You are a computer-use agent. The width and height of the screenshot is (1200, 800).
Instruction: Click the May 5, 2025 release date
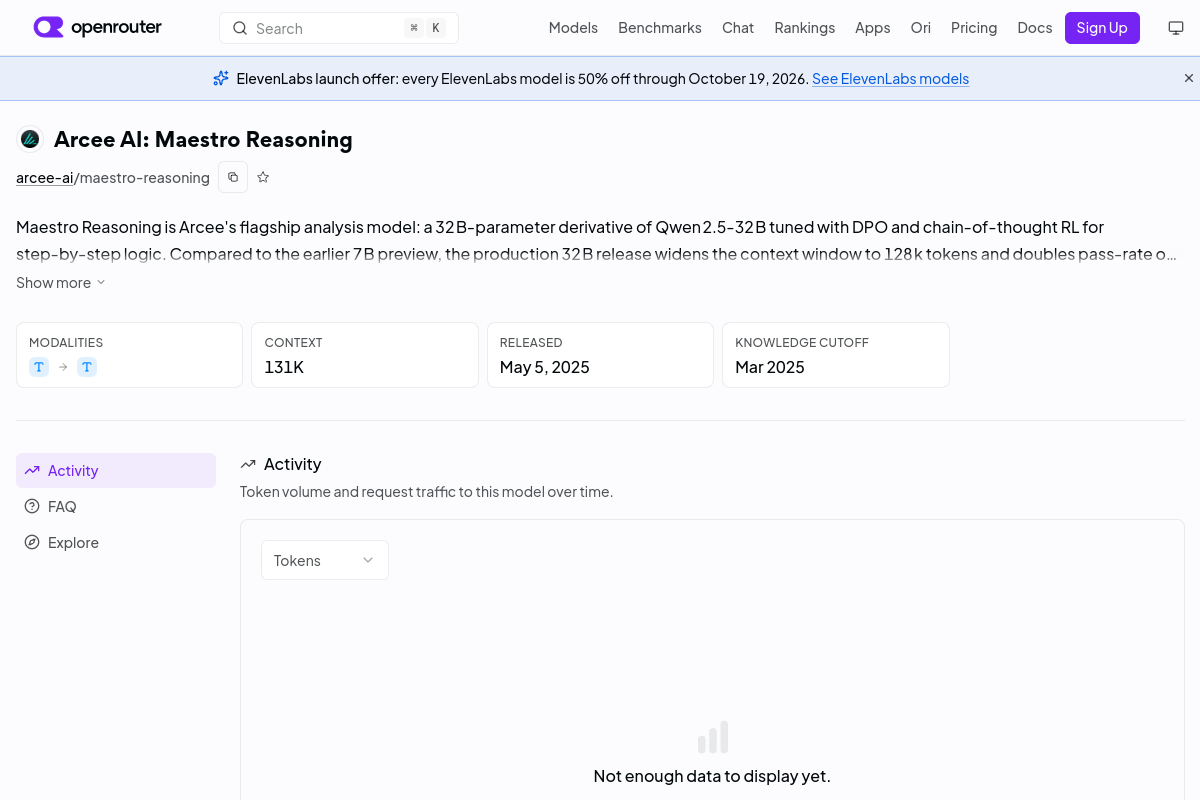545,367
